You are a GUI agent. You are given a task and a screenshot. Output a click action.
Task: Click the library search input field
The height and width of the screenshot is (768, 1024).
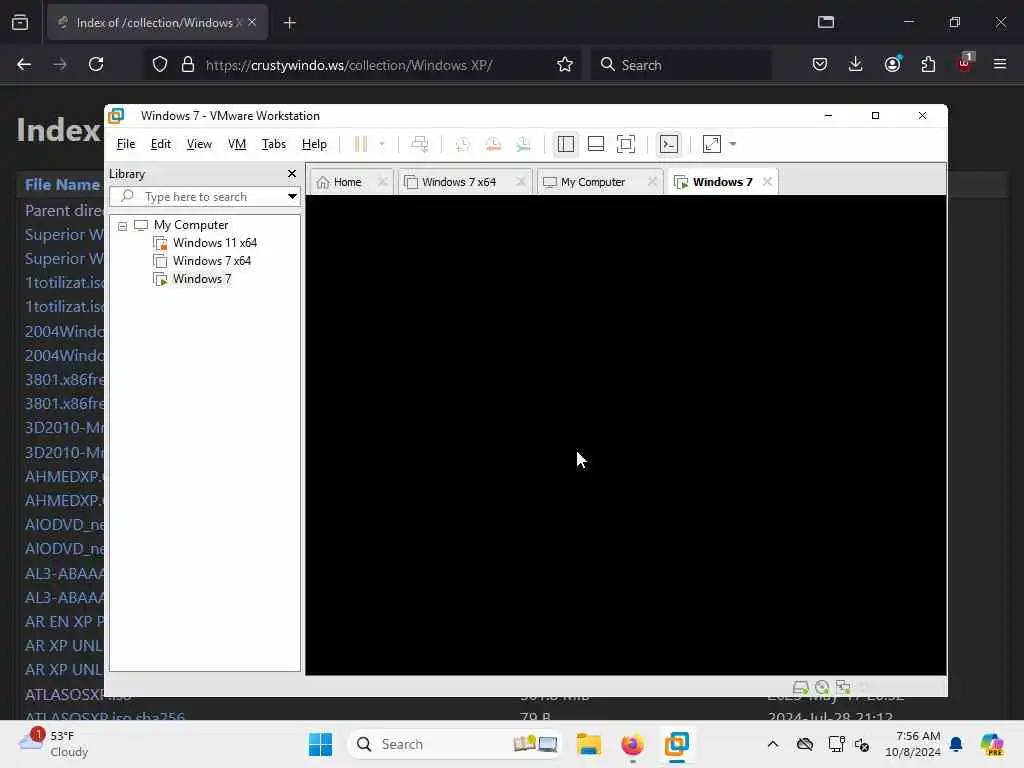click(199, 197)
